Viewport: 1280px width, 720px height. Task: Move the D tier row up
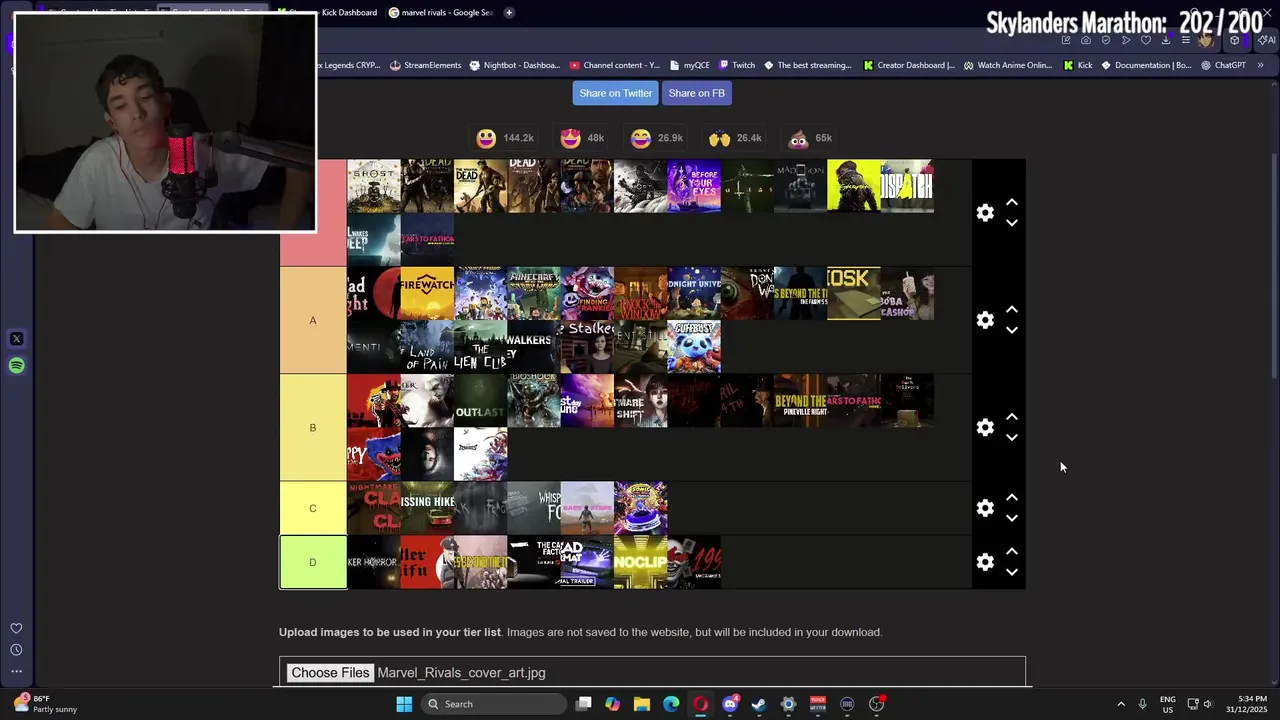click(x=1012, y=551)
